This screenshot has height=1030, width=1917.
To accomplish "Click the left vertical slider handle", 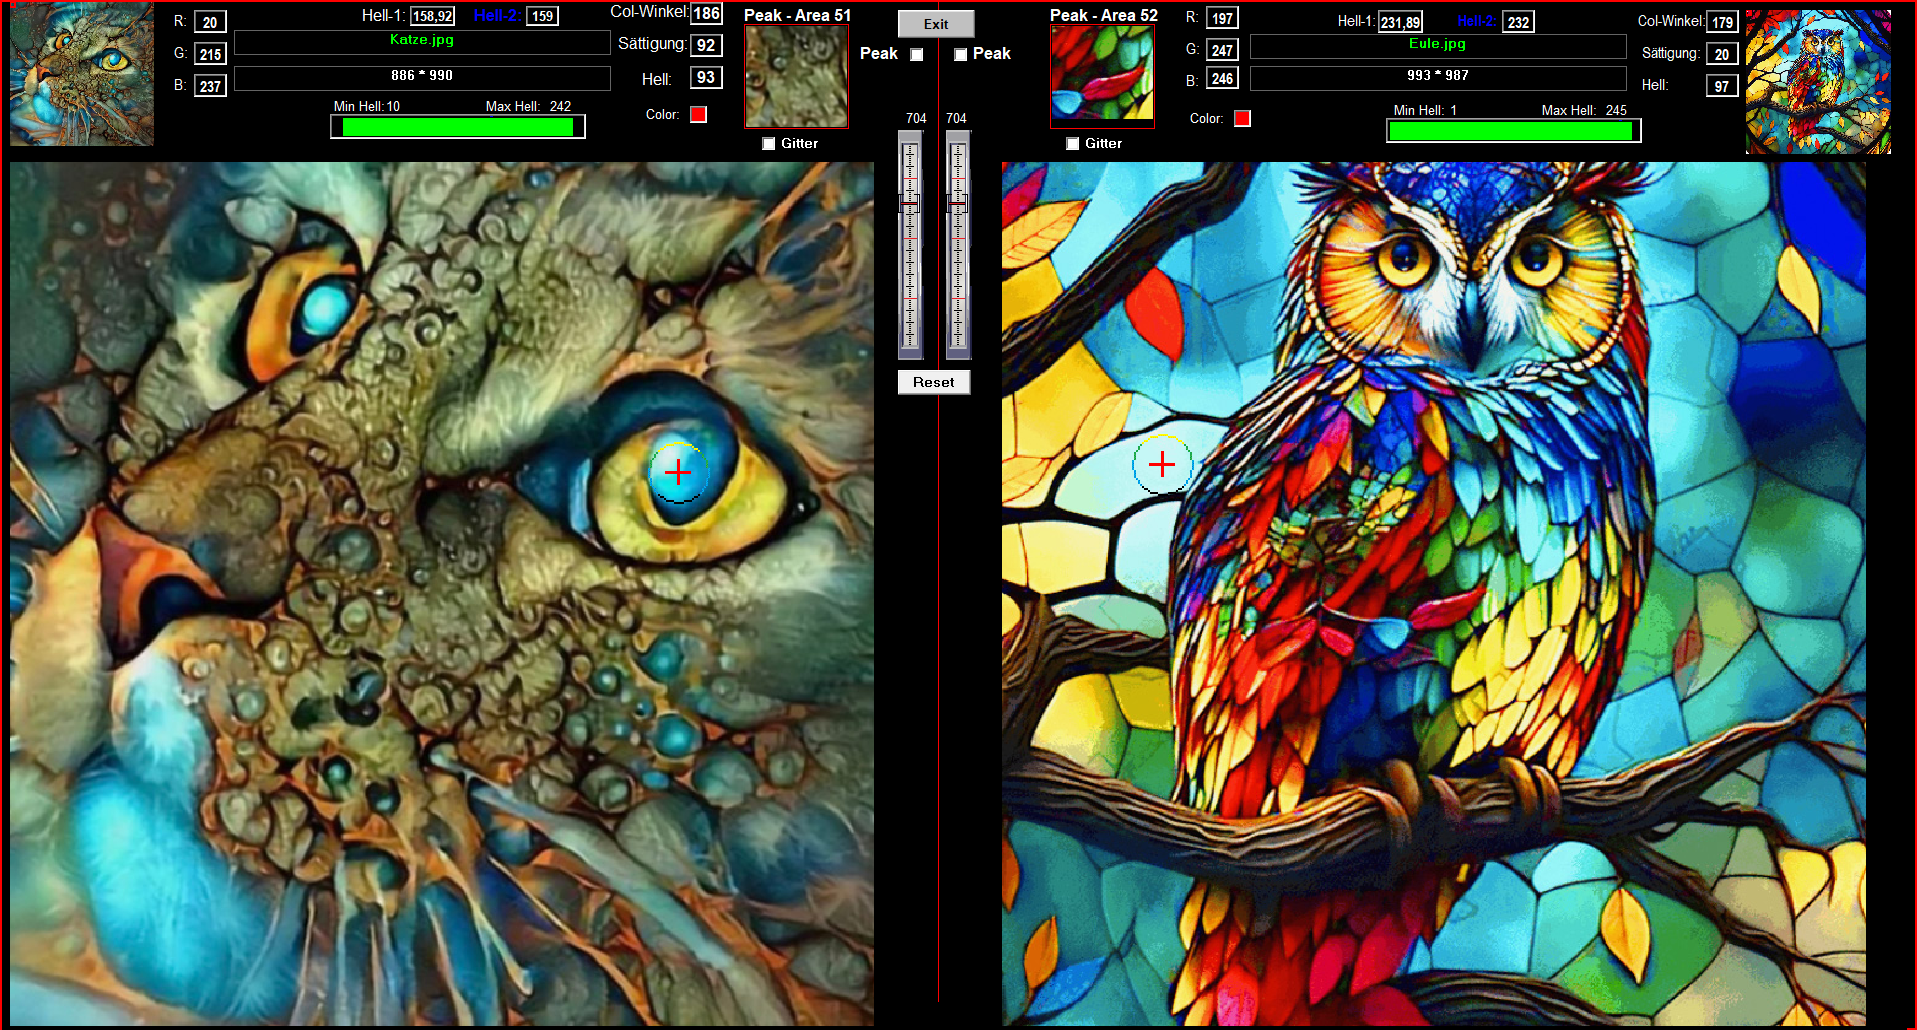I will coord(910,203).
